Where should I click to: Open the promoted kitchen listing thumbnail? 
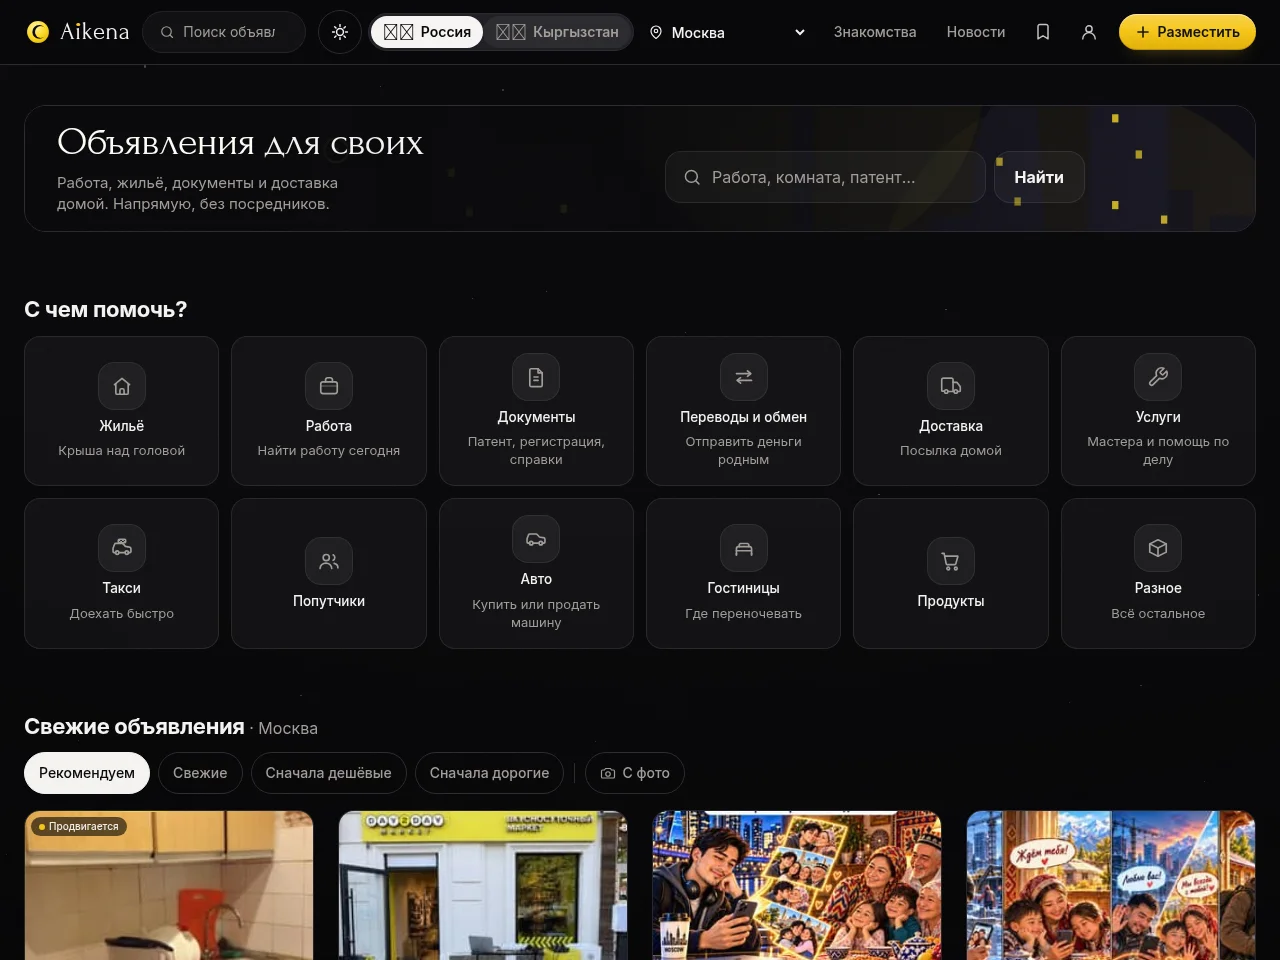tap(169, 886)
